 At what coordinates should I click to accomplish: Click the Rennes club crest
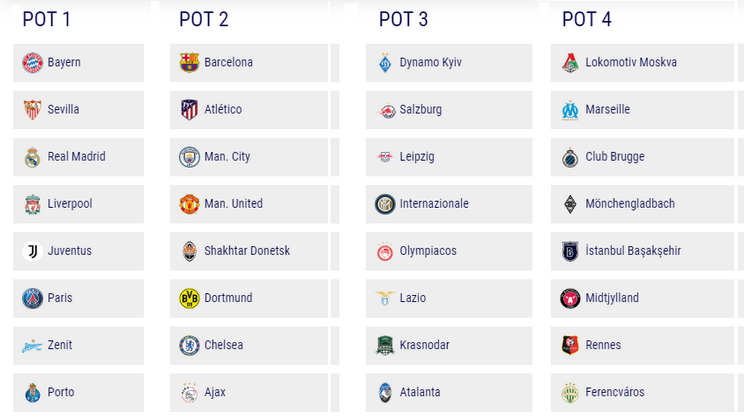(x=570, y=345)
